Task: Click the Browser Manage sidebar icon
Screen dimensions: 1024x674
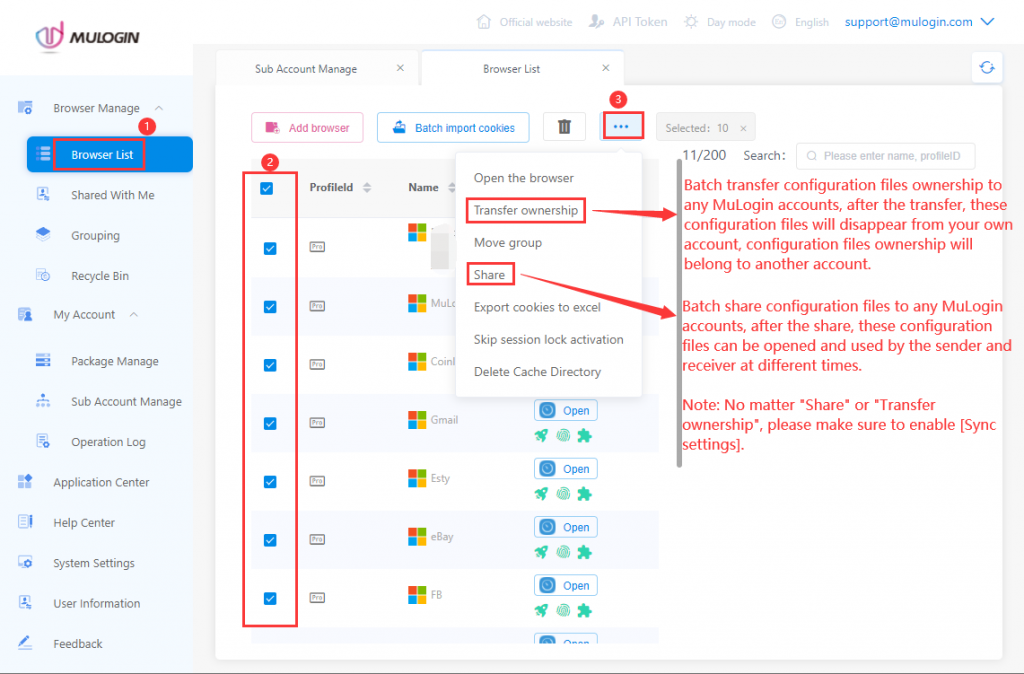Action: point(25,108)
